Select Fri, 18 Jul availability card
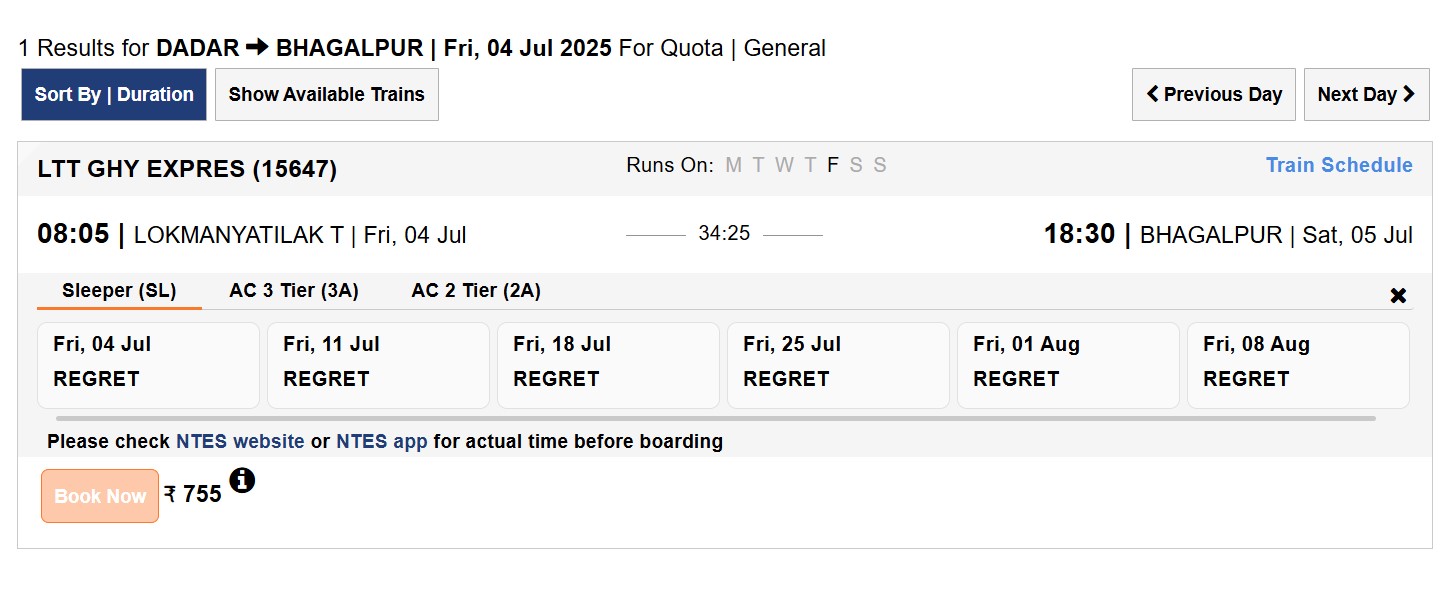 [x=608, y=365]
